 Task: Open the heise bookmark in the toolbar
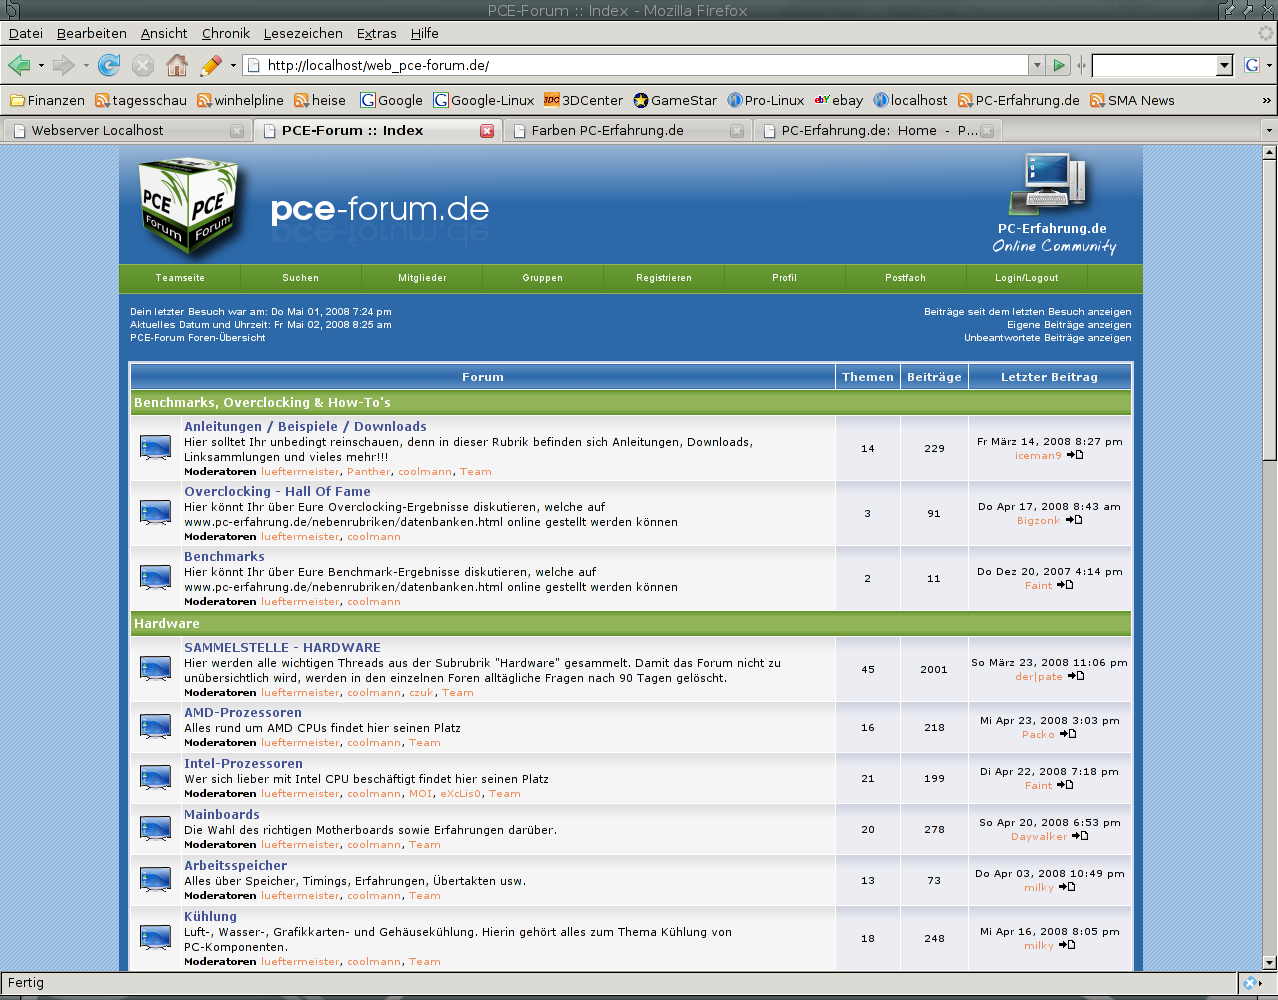coord(320,100)
